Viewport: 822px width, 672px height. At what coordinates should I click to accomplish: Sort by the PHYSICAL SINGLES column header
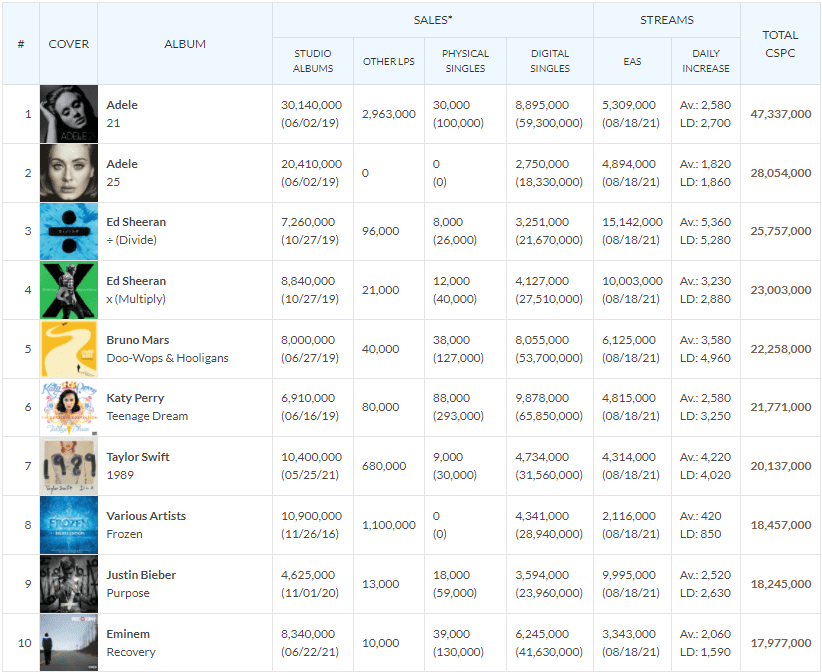tap(465, 61)
